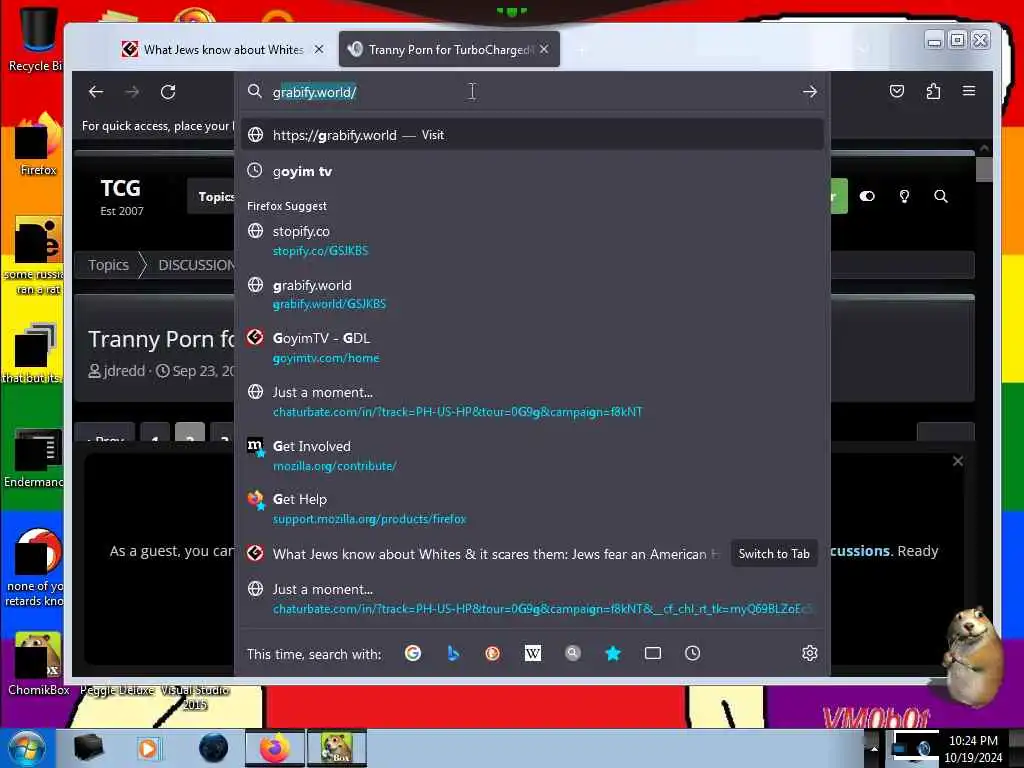Screen dimensions: 1024x768
Task: Click the Go arrow in the address bar
Action: (x=810, y=91)
